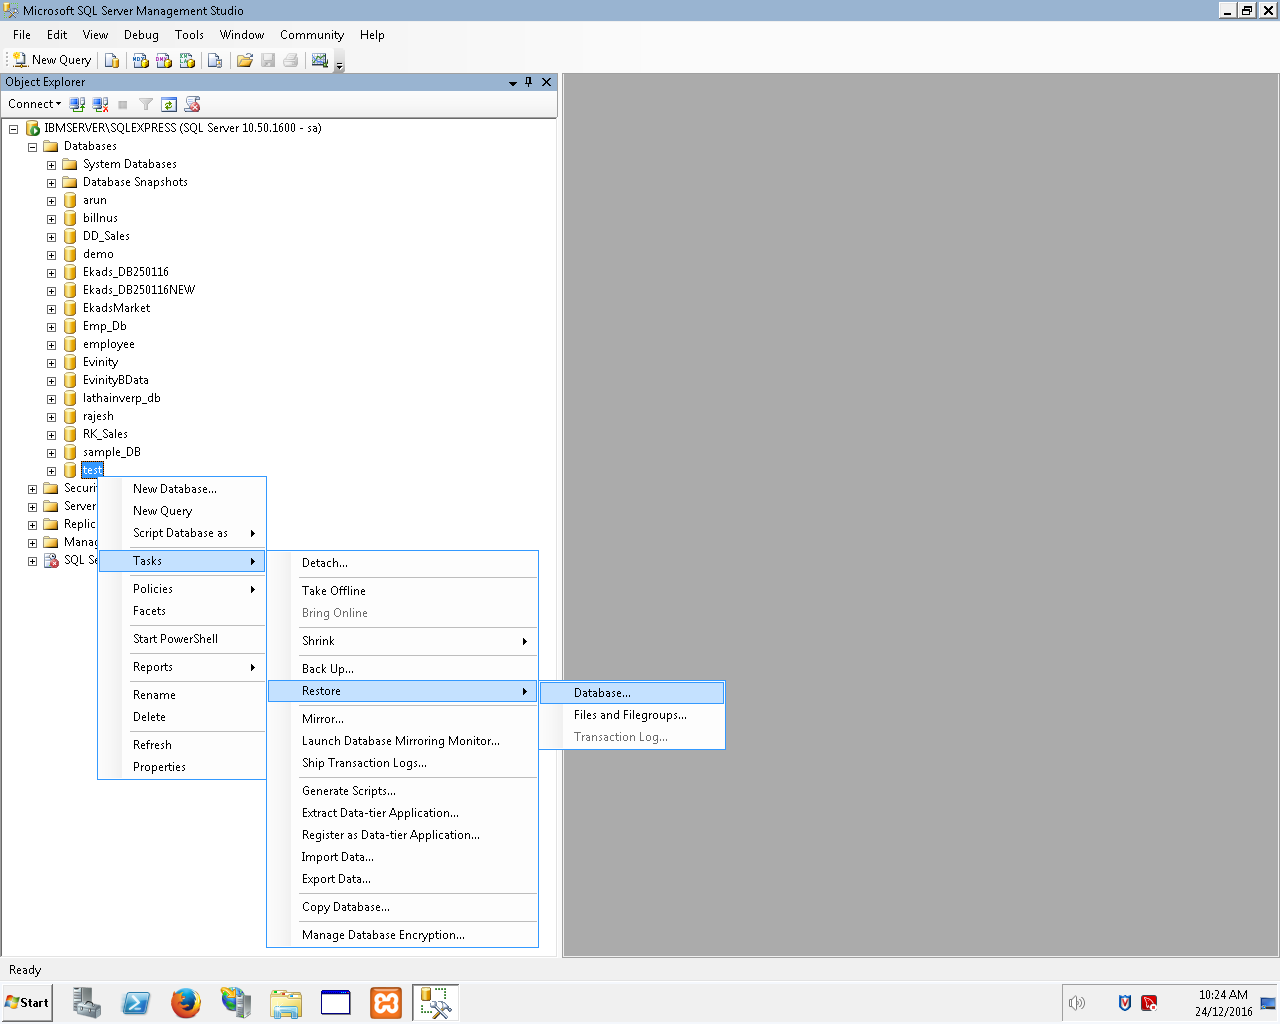Viewport: 1280px width, 1024px height.
Task: Click the Open File folder icon
Action: click(244, 60)
